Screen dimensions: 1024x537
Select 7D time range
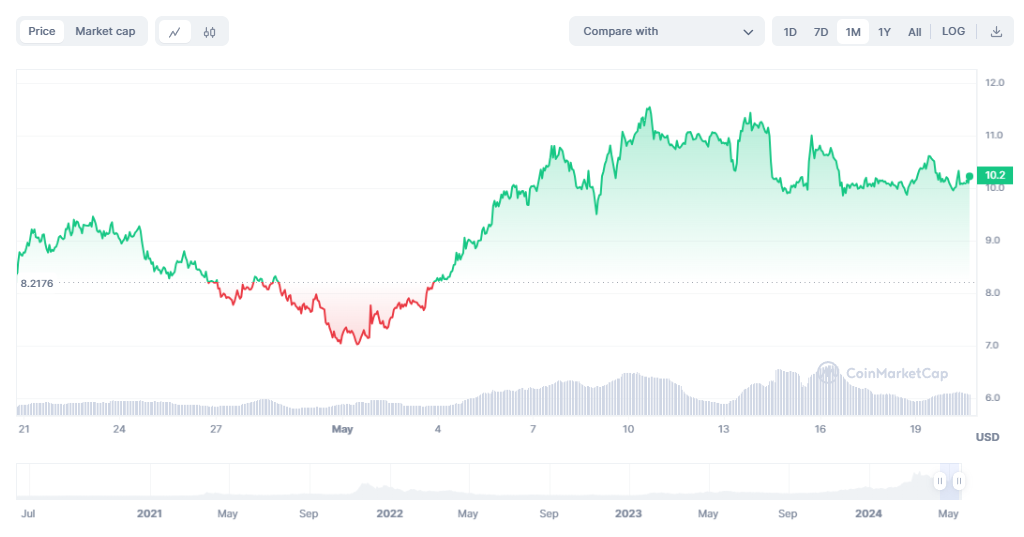tap(821, 32)
